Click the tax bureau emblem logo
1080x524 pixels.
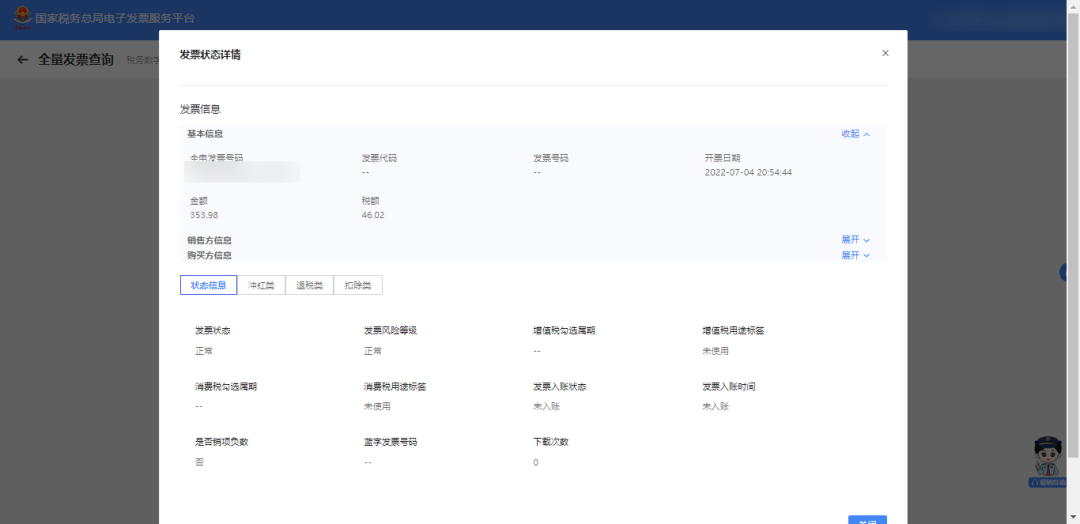[23, 17]
